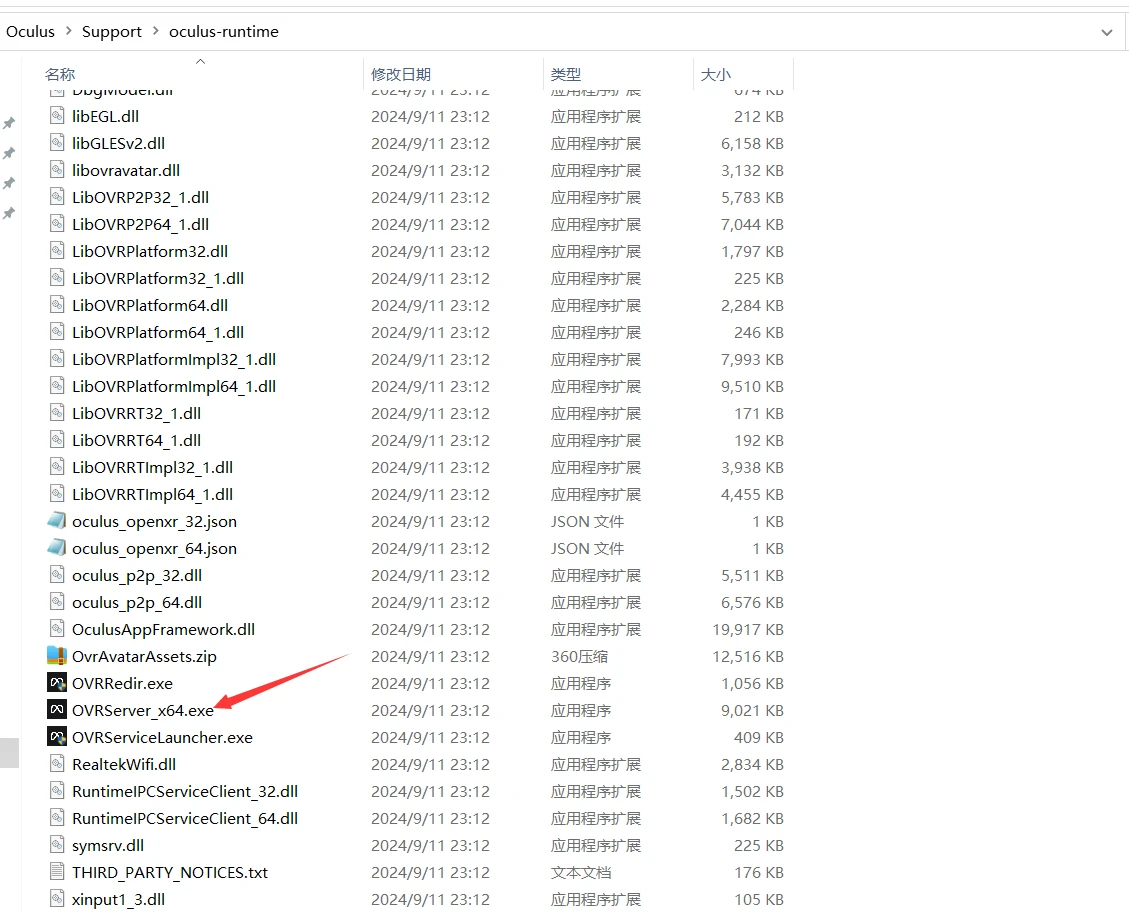Click the libGLESv2.dll file icon

click(x=57, y=143)
